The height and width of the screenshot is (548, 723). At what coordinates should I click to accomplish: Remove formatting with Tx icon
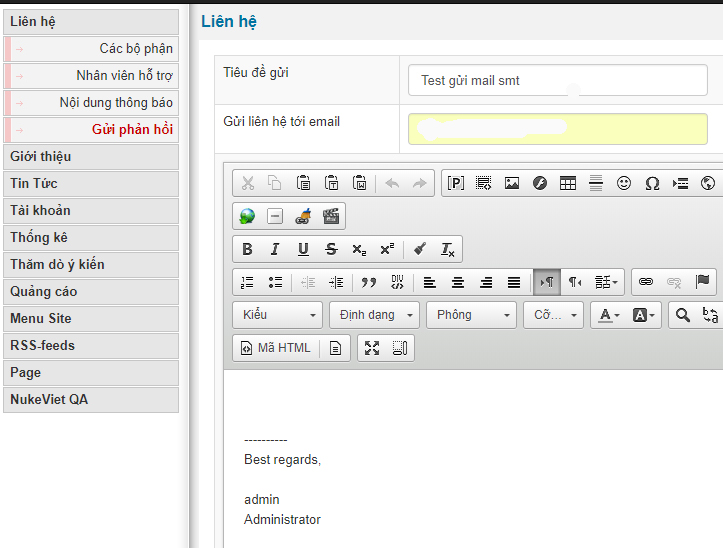448,249
